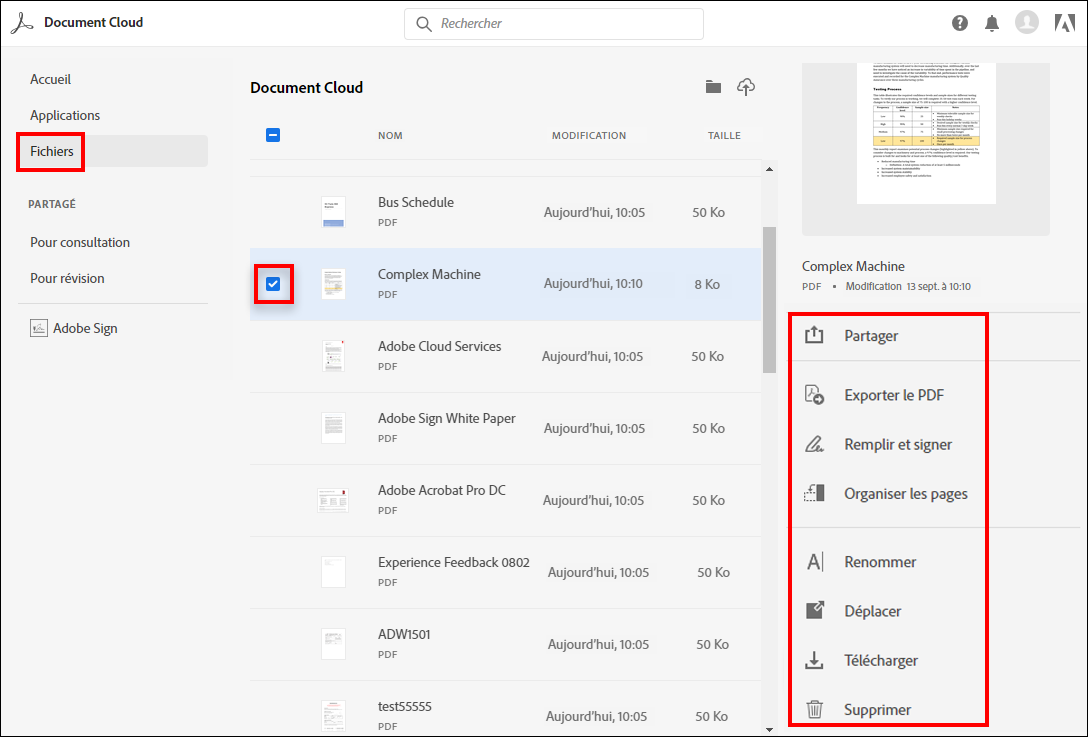Screen dimensions: 1088x737
Task: Click the scrollbar down arrow
Action: point(769,729)
